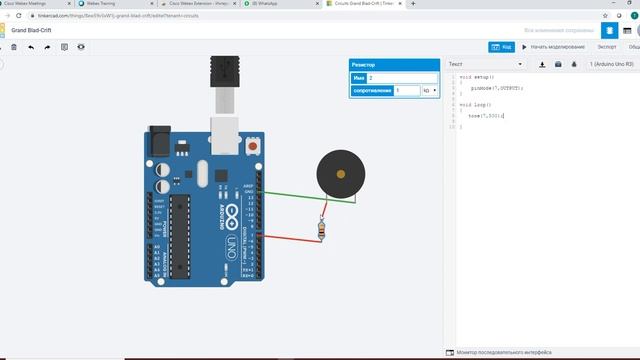Redo the last undone action
The width and height of the screenshot is (640, 360).
pyautogui.click(x=47, y=47)
